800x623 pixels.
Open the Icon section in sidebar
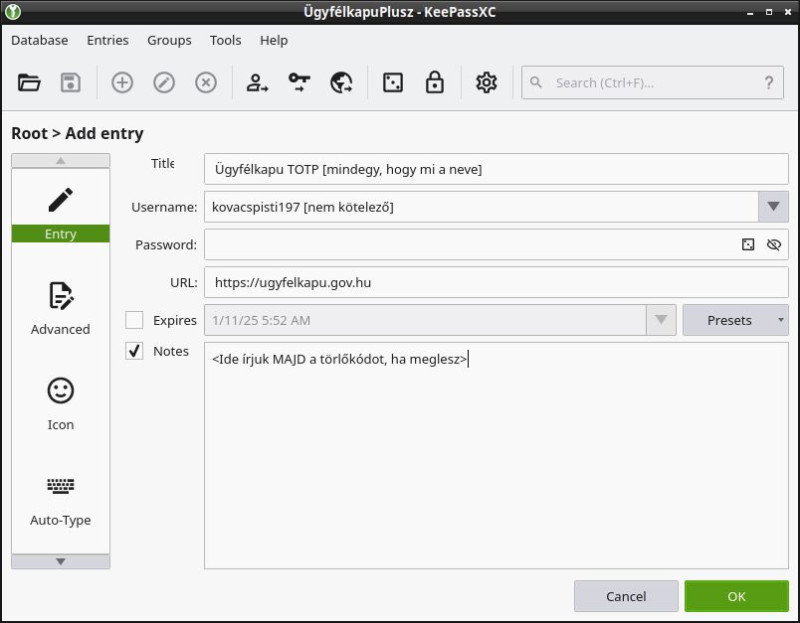(x=61, y=404)
